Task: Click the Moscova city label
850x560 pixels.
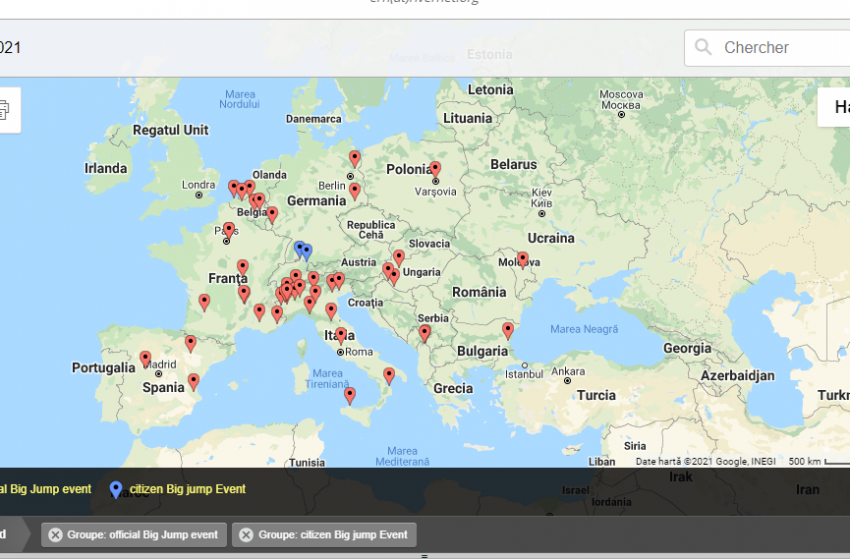Action: tap(621, 100)
